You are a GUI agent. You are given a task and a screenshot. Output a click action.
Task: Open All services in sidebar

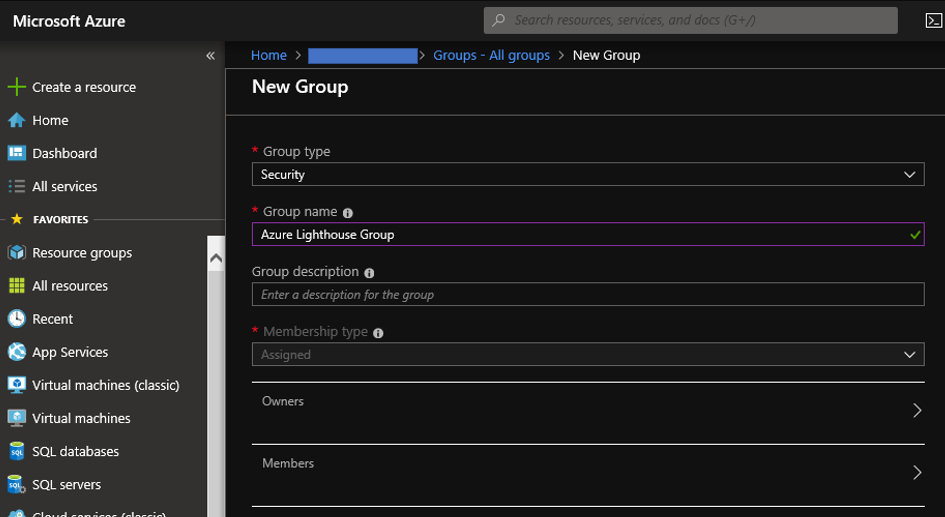(x=64, y=186)
